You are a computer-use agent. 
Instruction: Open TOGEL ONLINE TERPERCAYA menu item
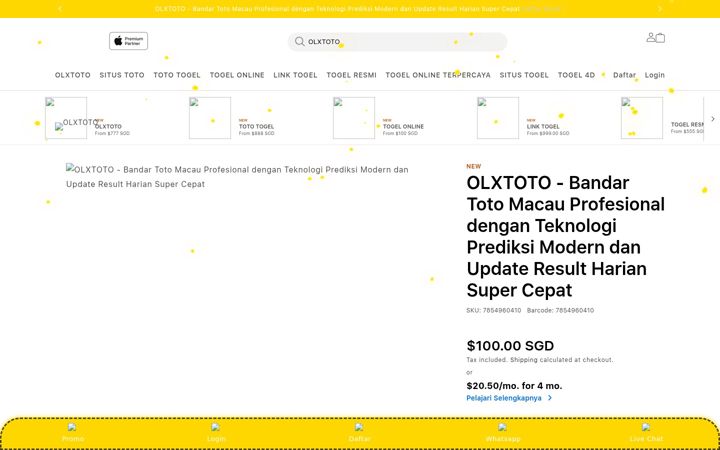(438, 75)
